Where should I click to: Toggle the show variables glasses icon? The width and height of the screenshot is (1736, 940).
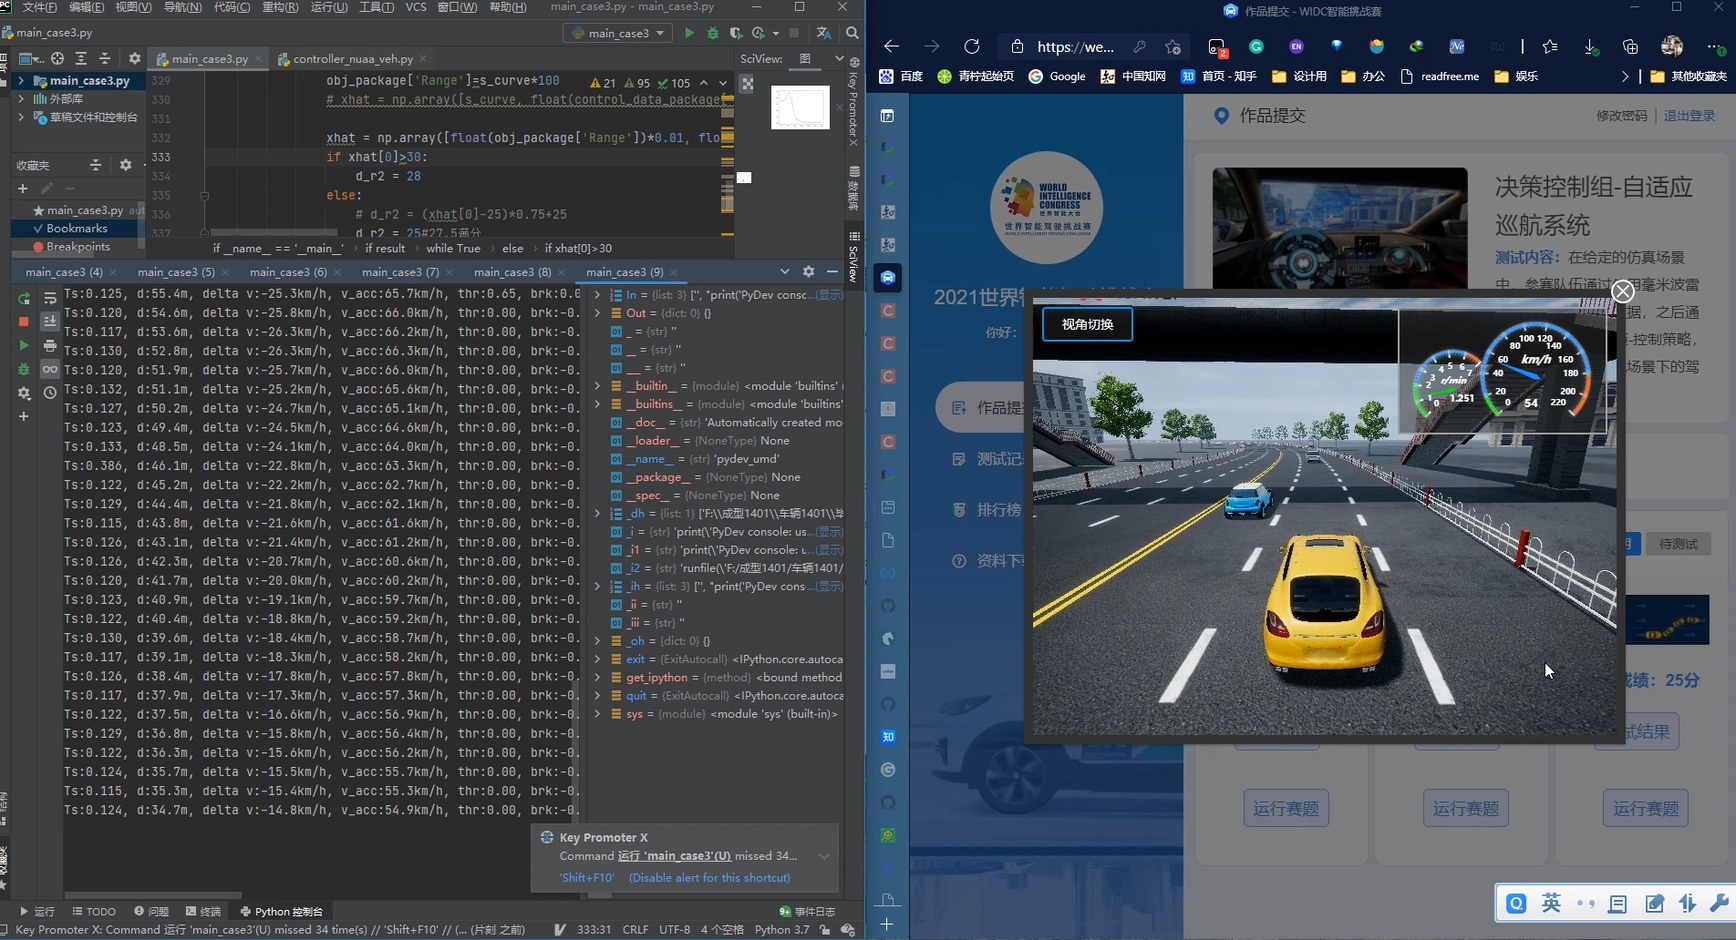point(49,369)
